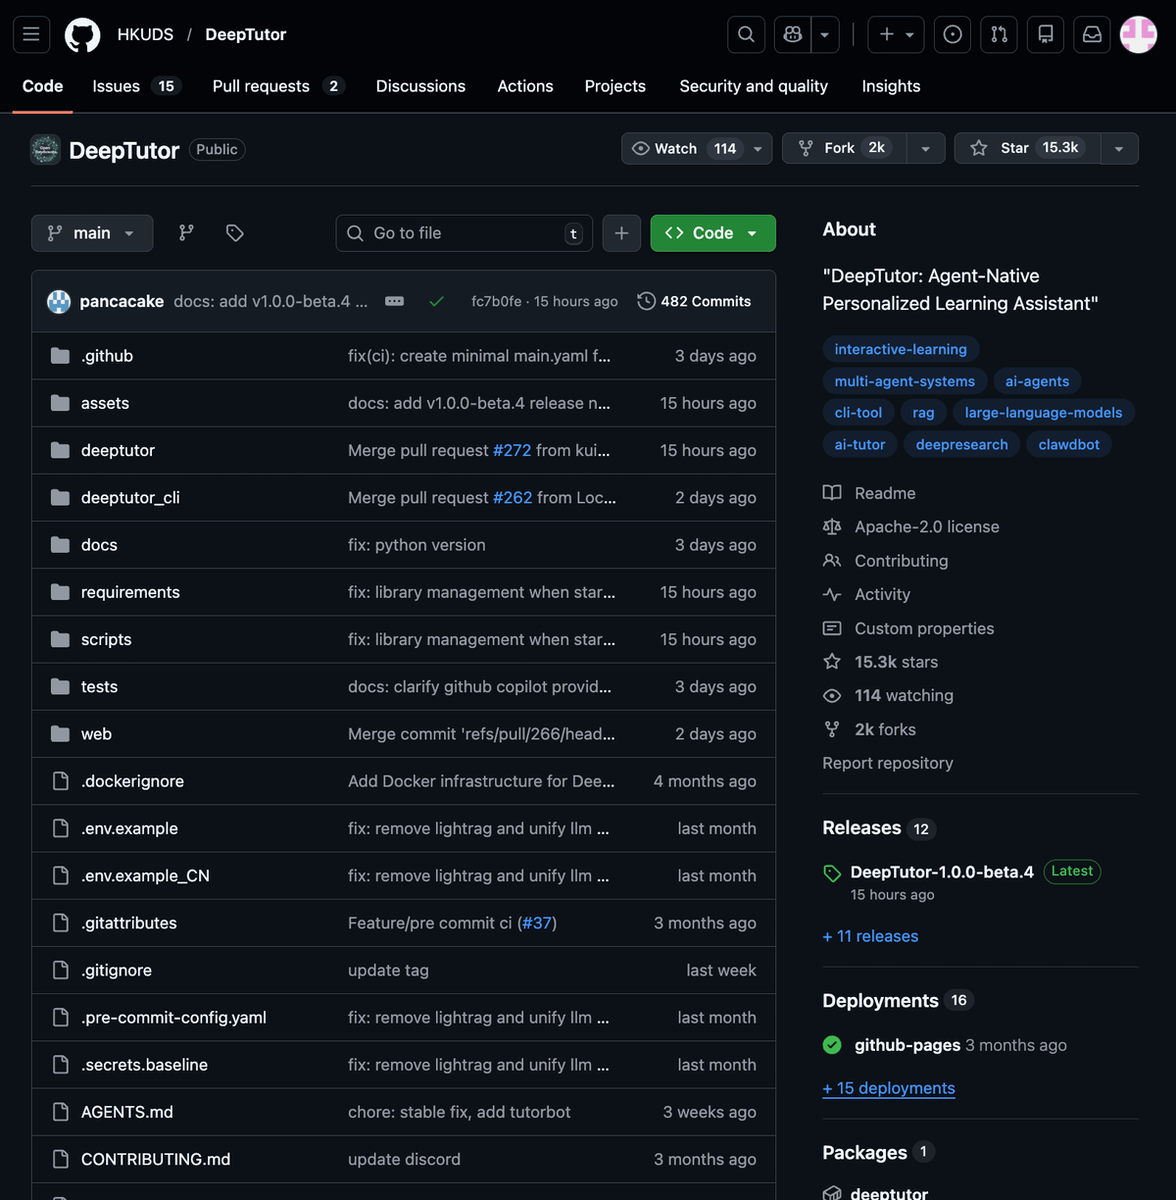Expand the Star lists dropdown arrow

click(1119, 149)
